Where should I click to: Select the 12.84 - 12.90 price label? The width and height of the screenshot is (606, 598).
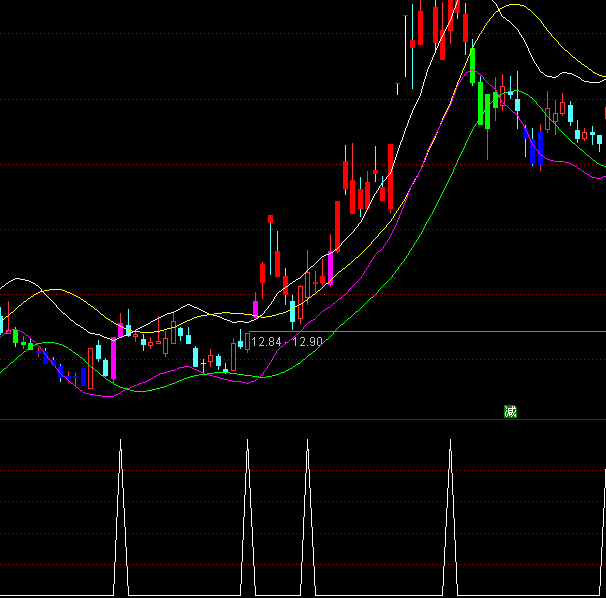click(x=286, y=342)
